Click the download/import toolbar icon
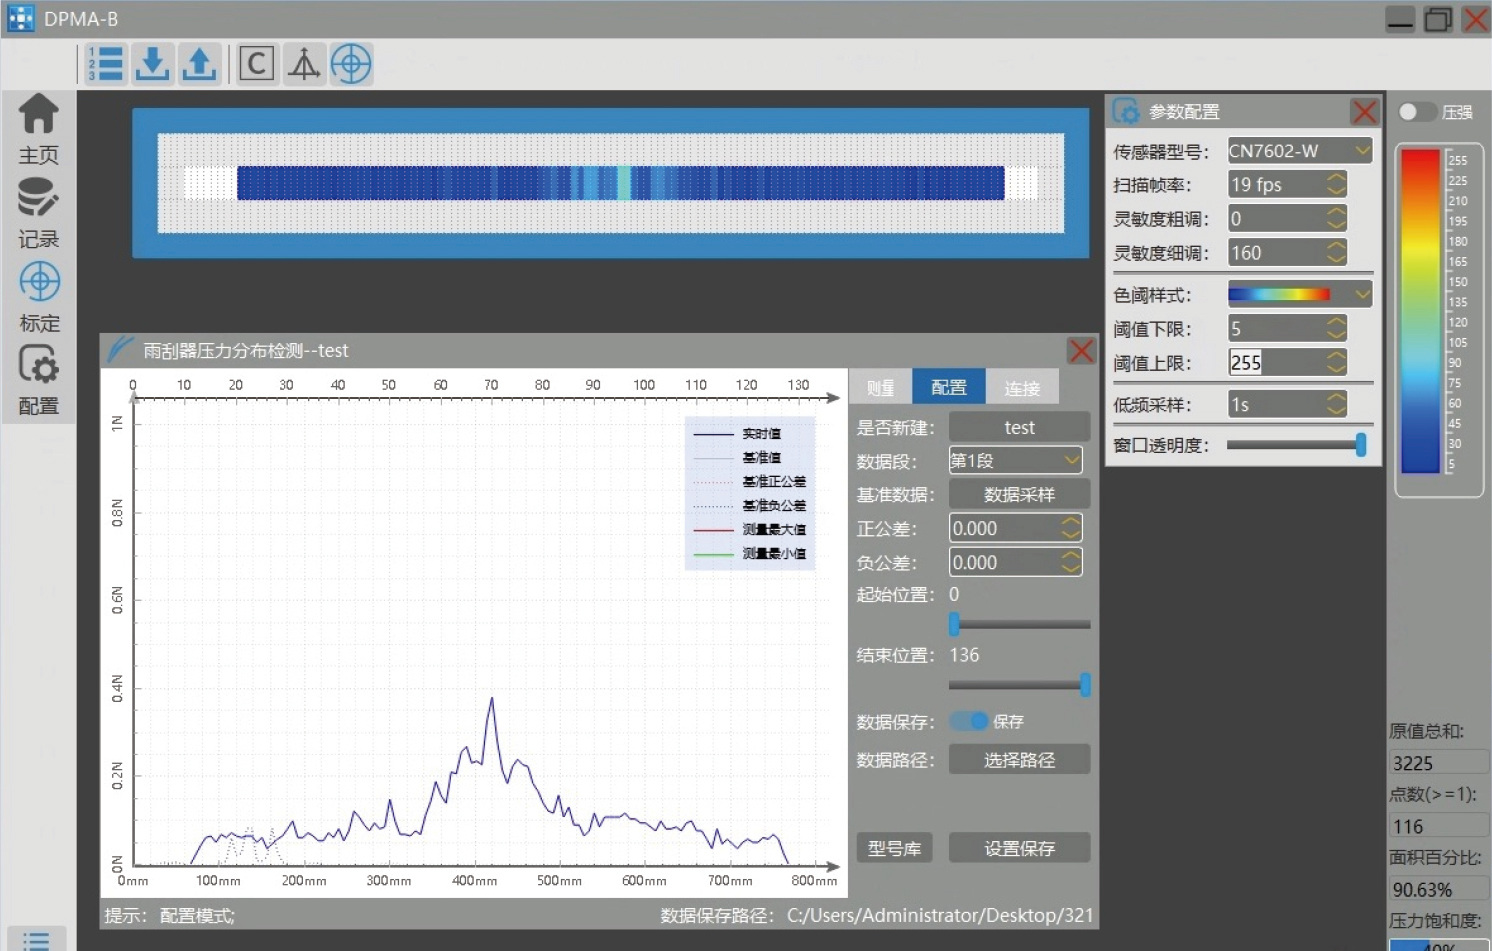The height and width of the screenshot is (951, 1492). pos(152,64)
